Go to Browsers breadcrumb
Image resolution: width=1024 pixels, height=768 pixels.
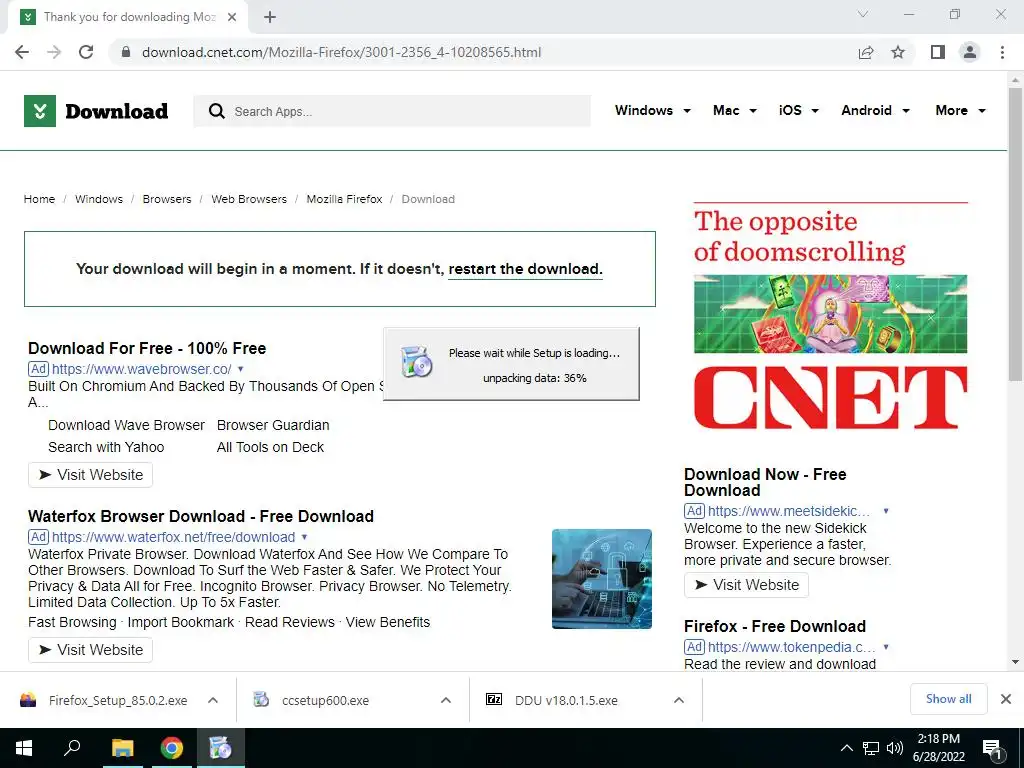pyautogui.click(x=167, y=199)
